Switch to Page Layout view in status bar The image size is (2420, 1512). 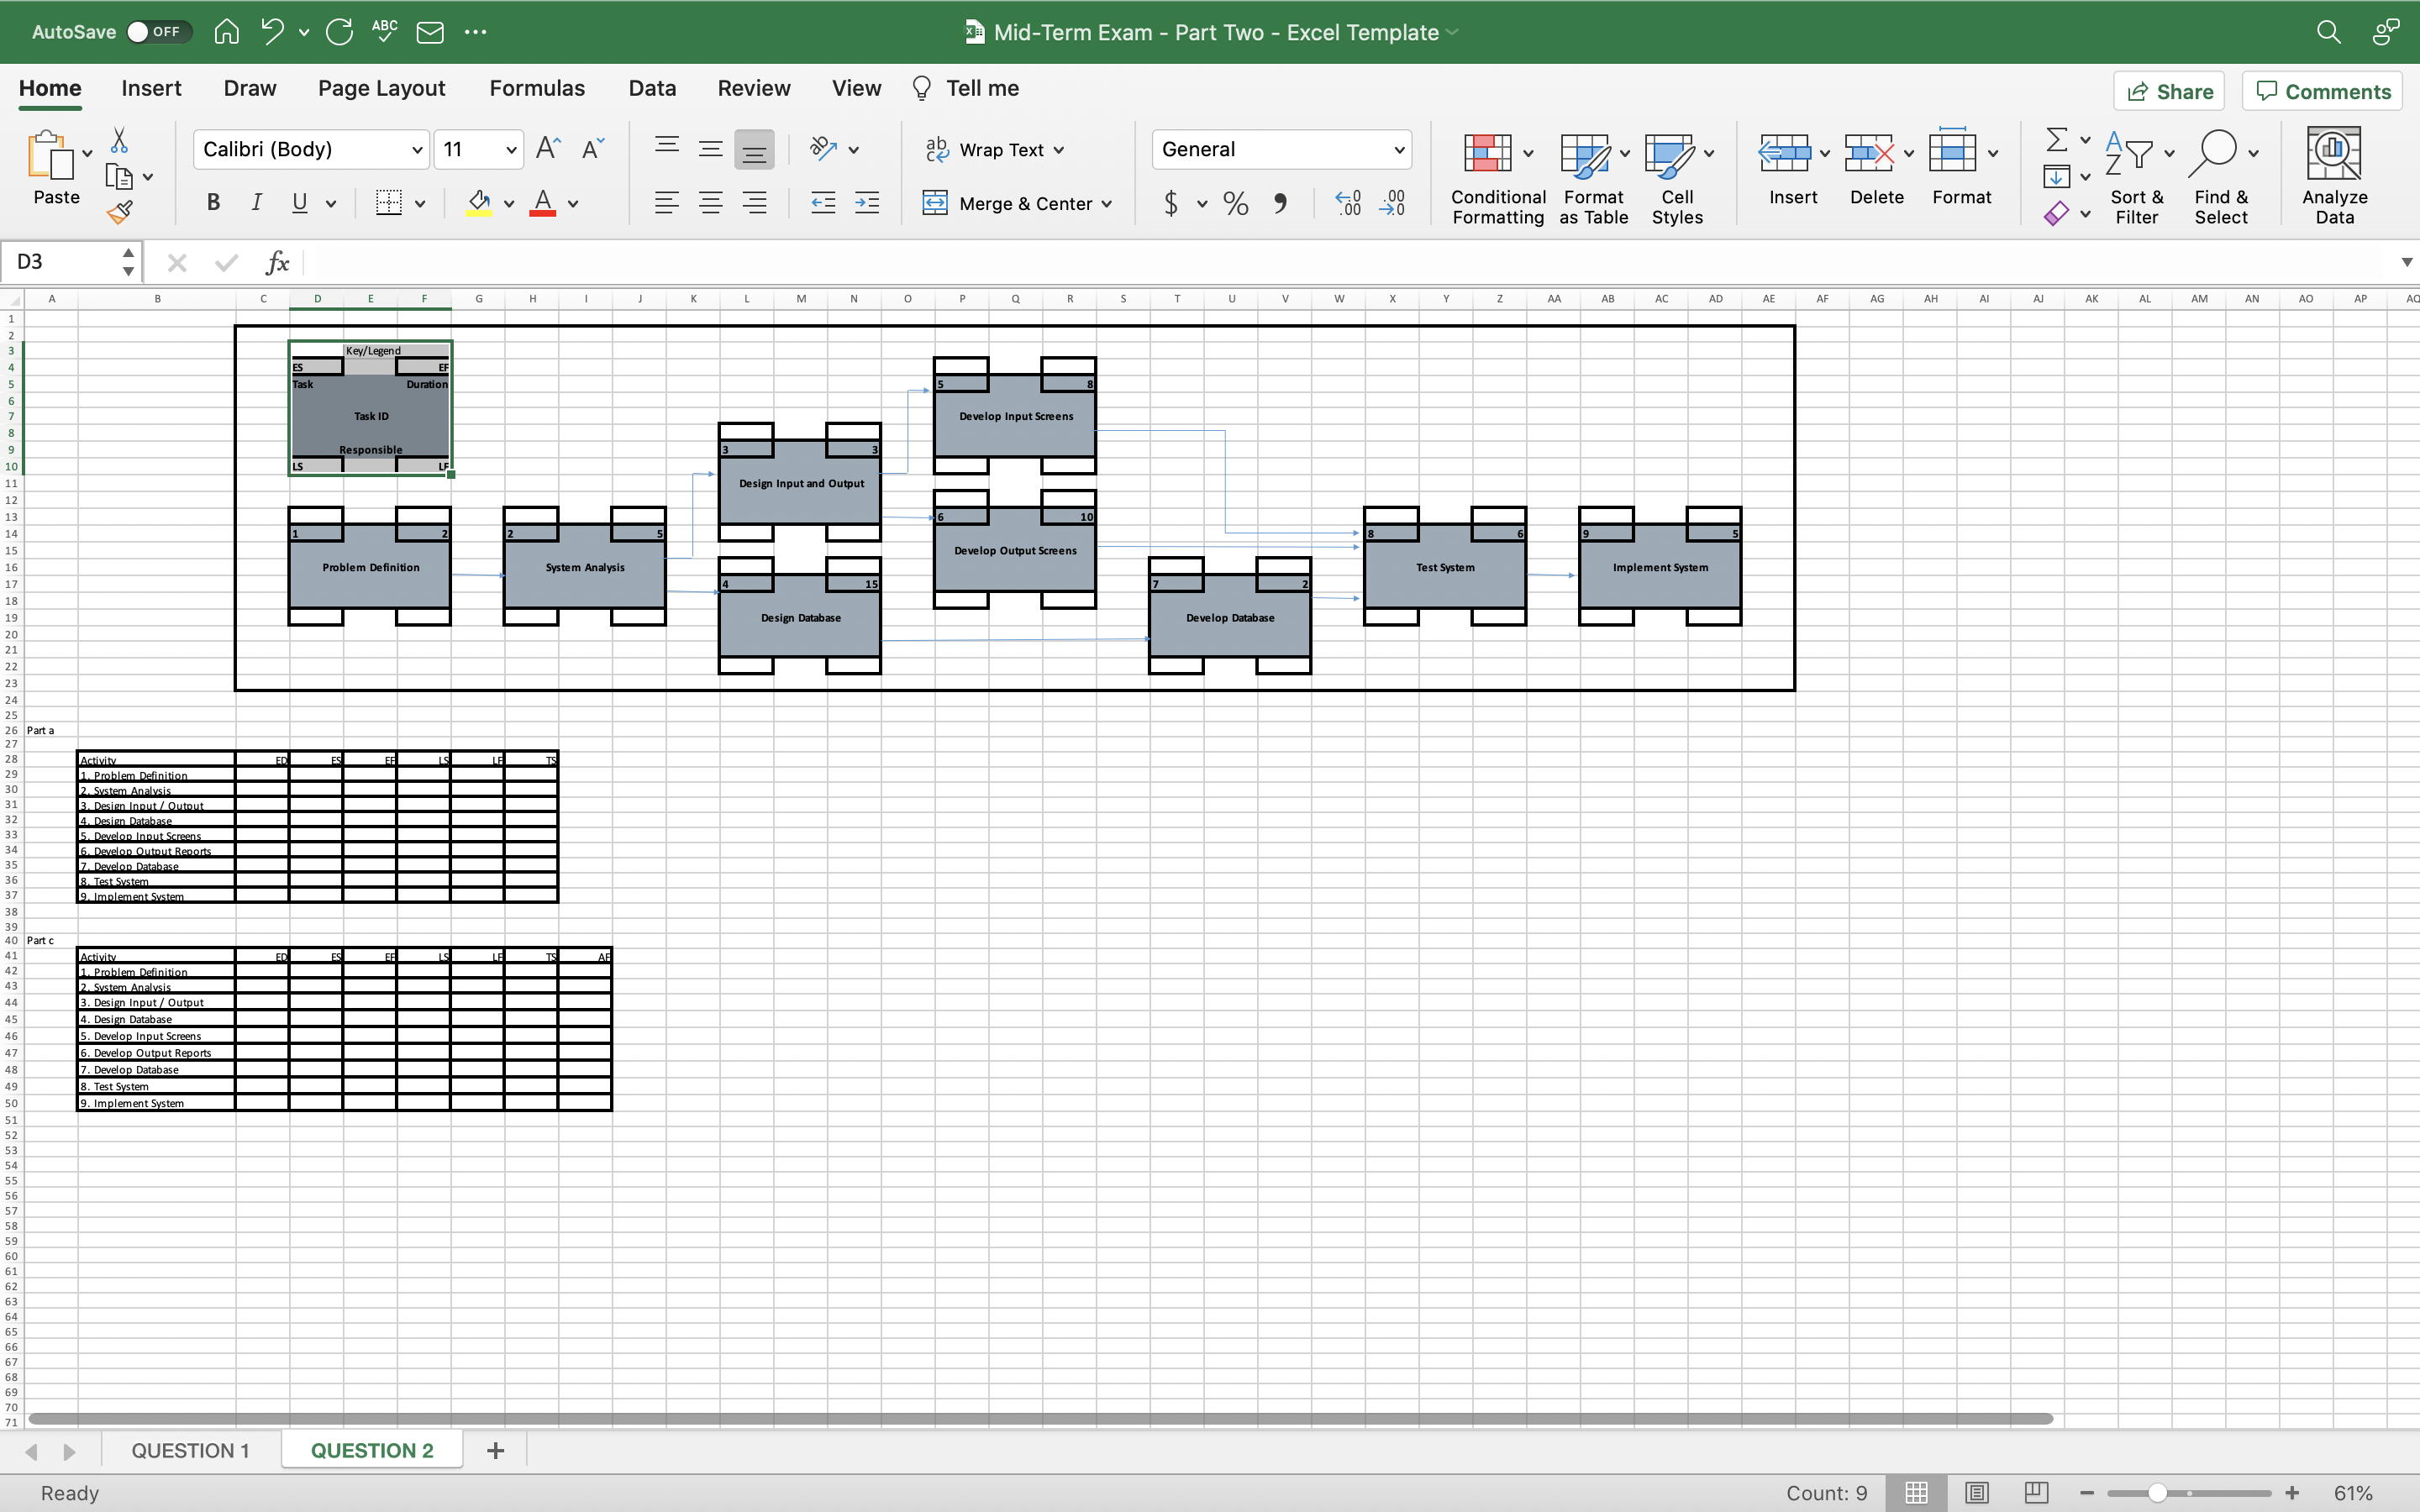point(1976,1492)
